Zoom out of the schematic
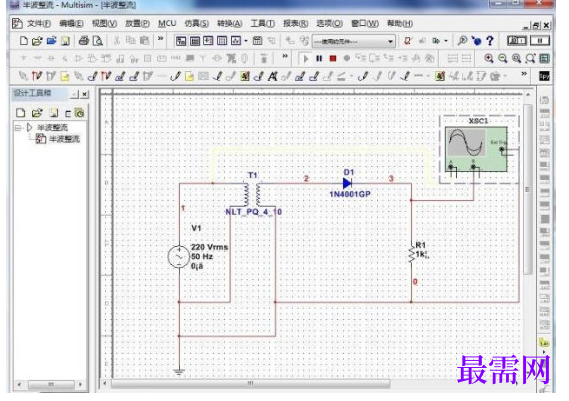The image size is (569, 401). click(x=503, y=58)
